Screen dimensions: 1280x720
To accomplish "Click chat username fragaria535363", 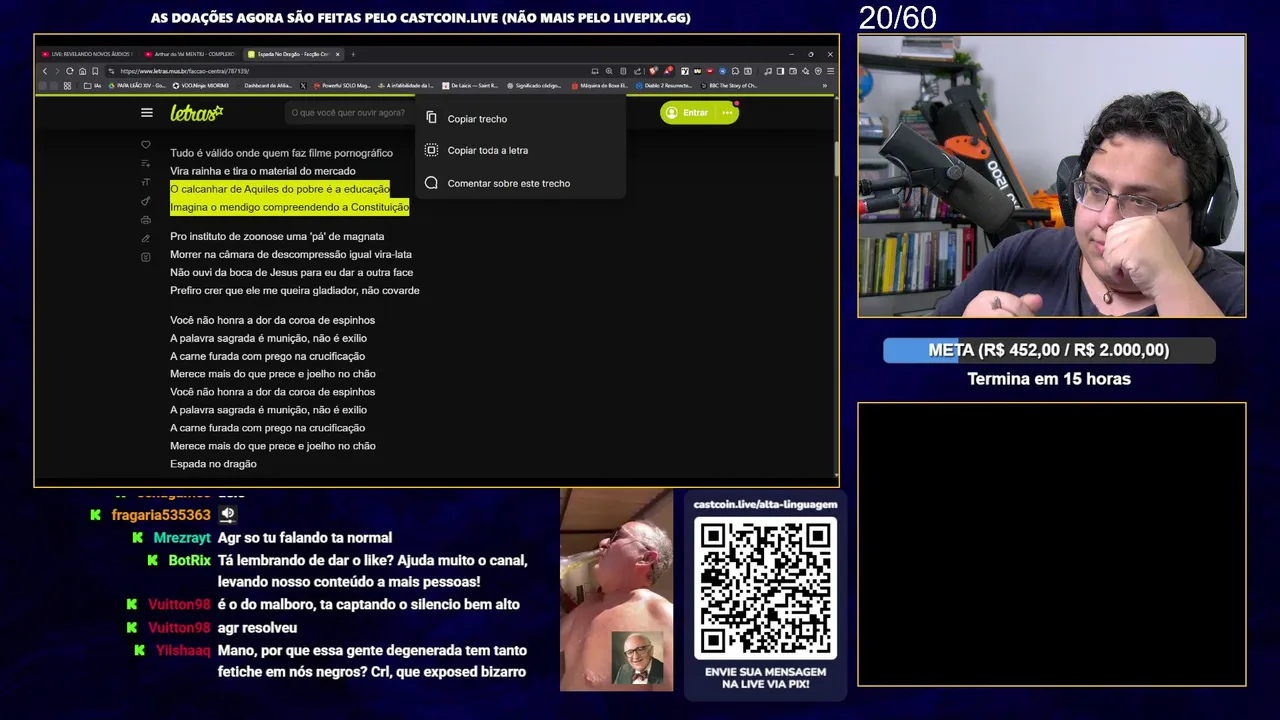I will pyautogui.click(x=161, y=515).
